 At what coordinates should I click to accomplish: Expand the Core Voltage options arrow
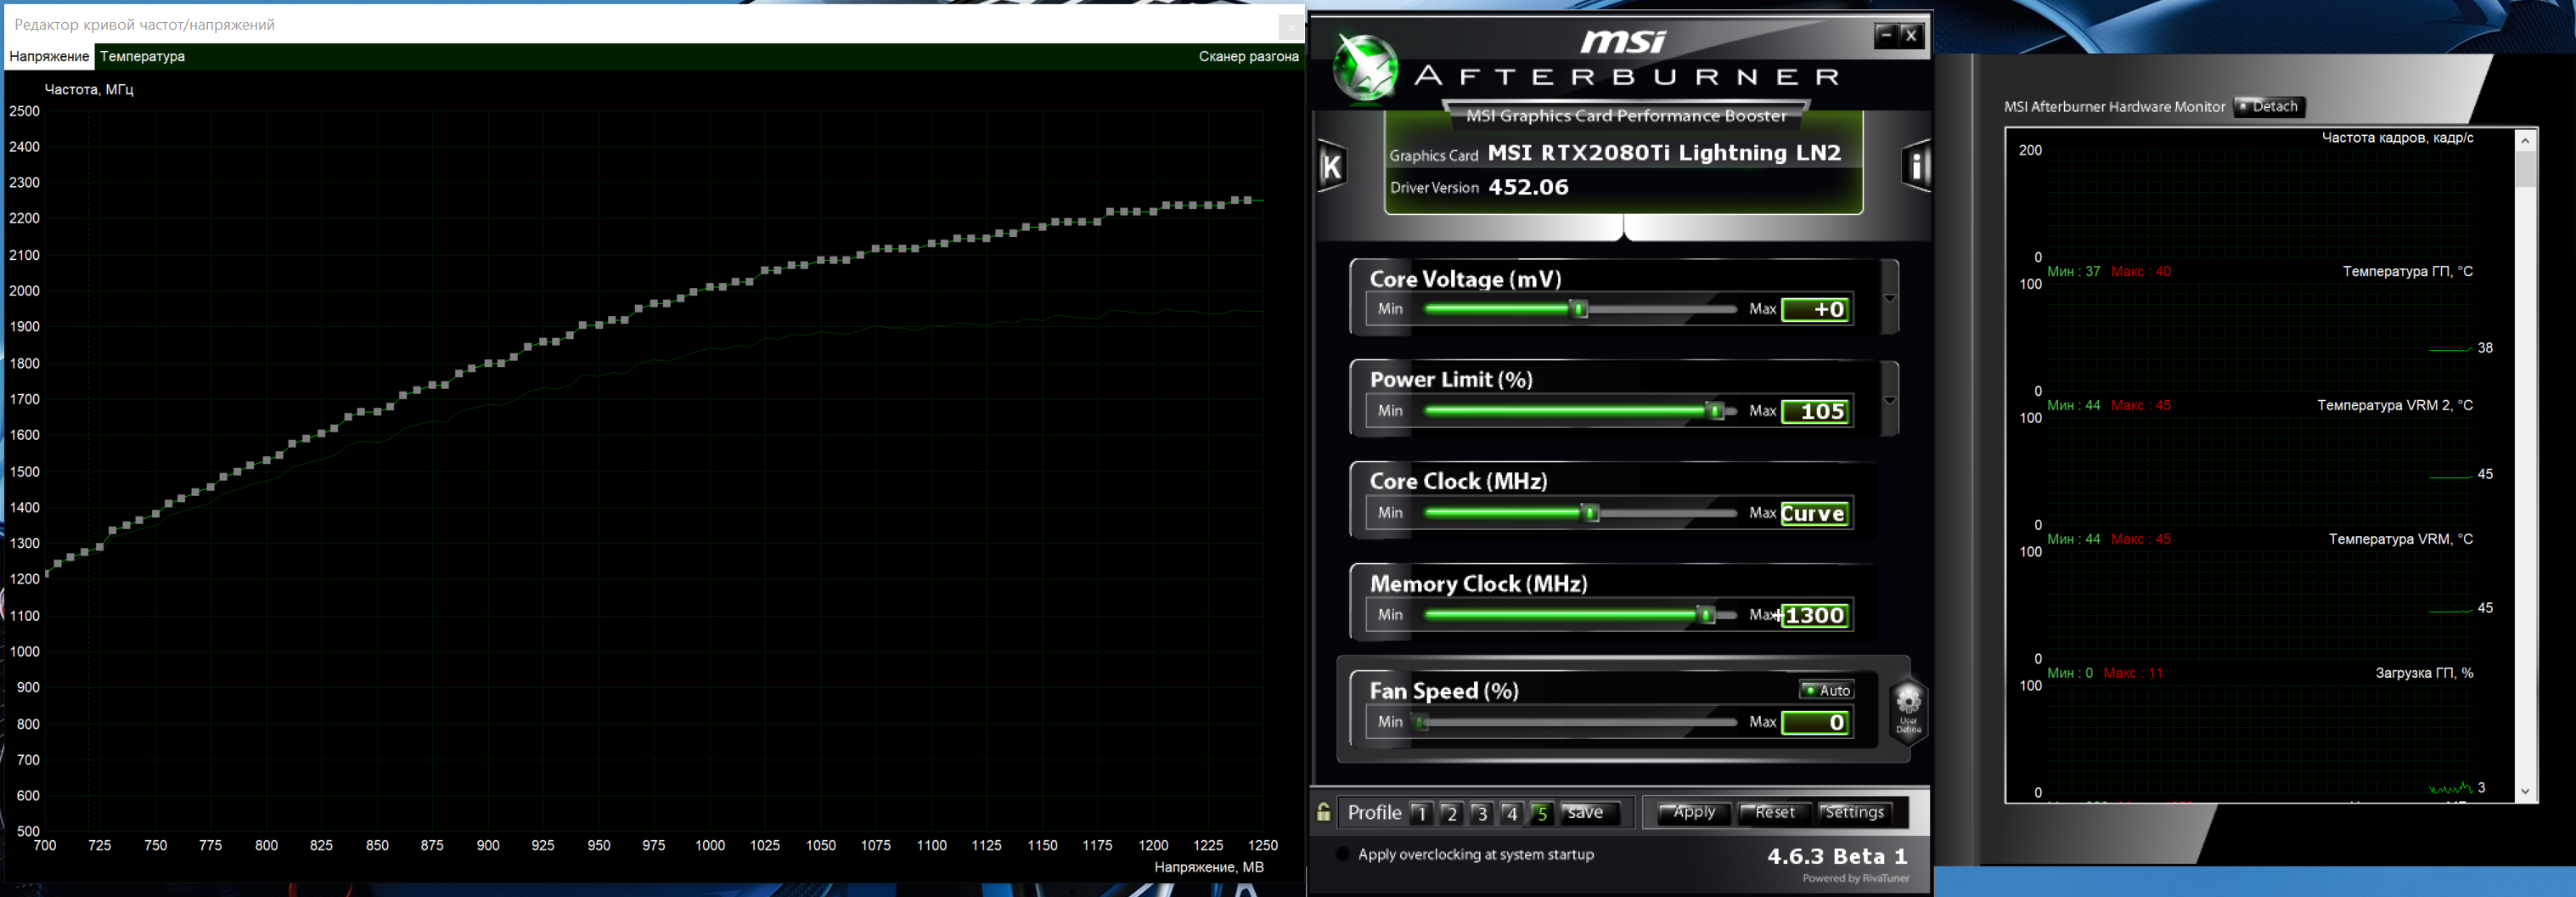pos(1889,298)
